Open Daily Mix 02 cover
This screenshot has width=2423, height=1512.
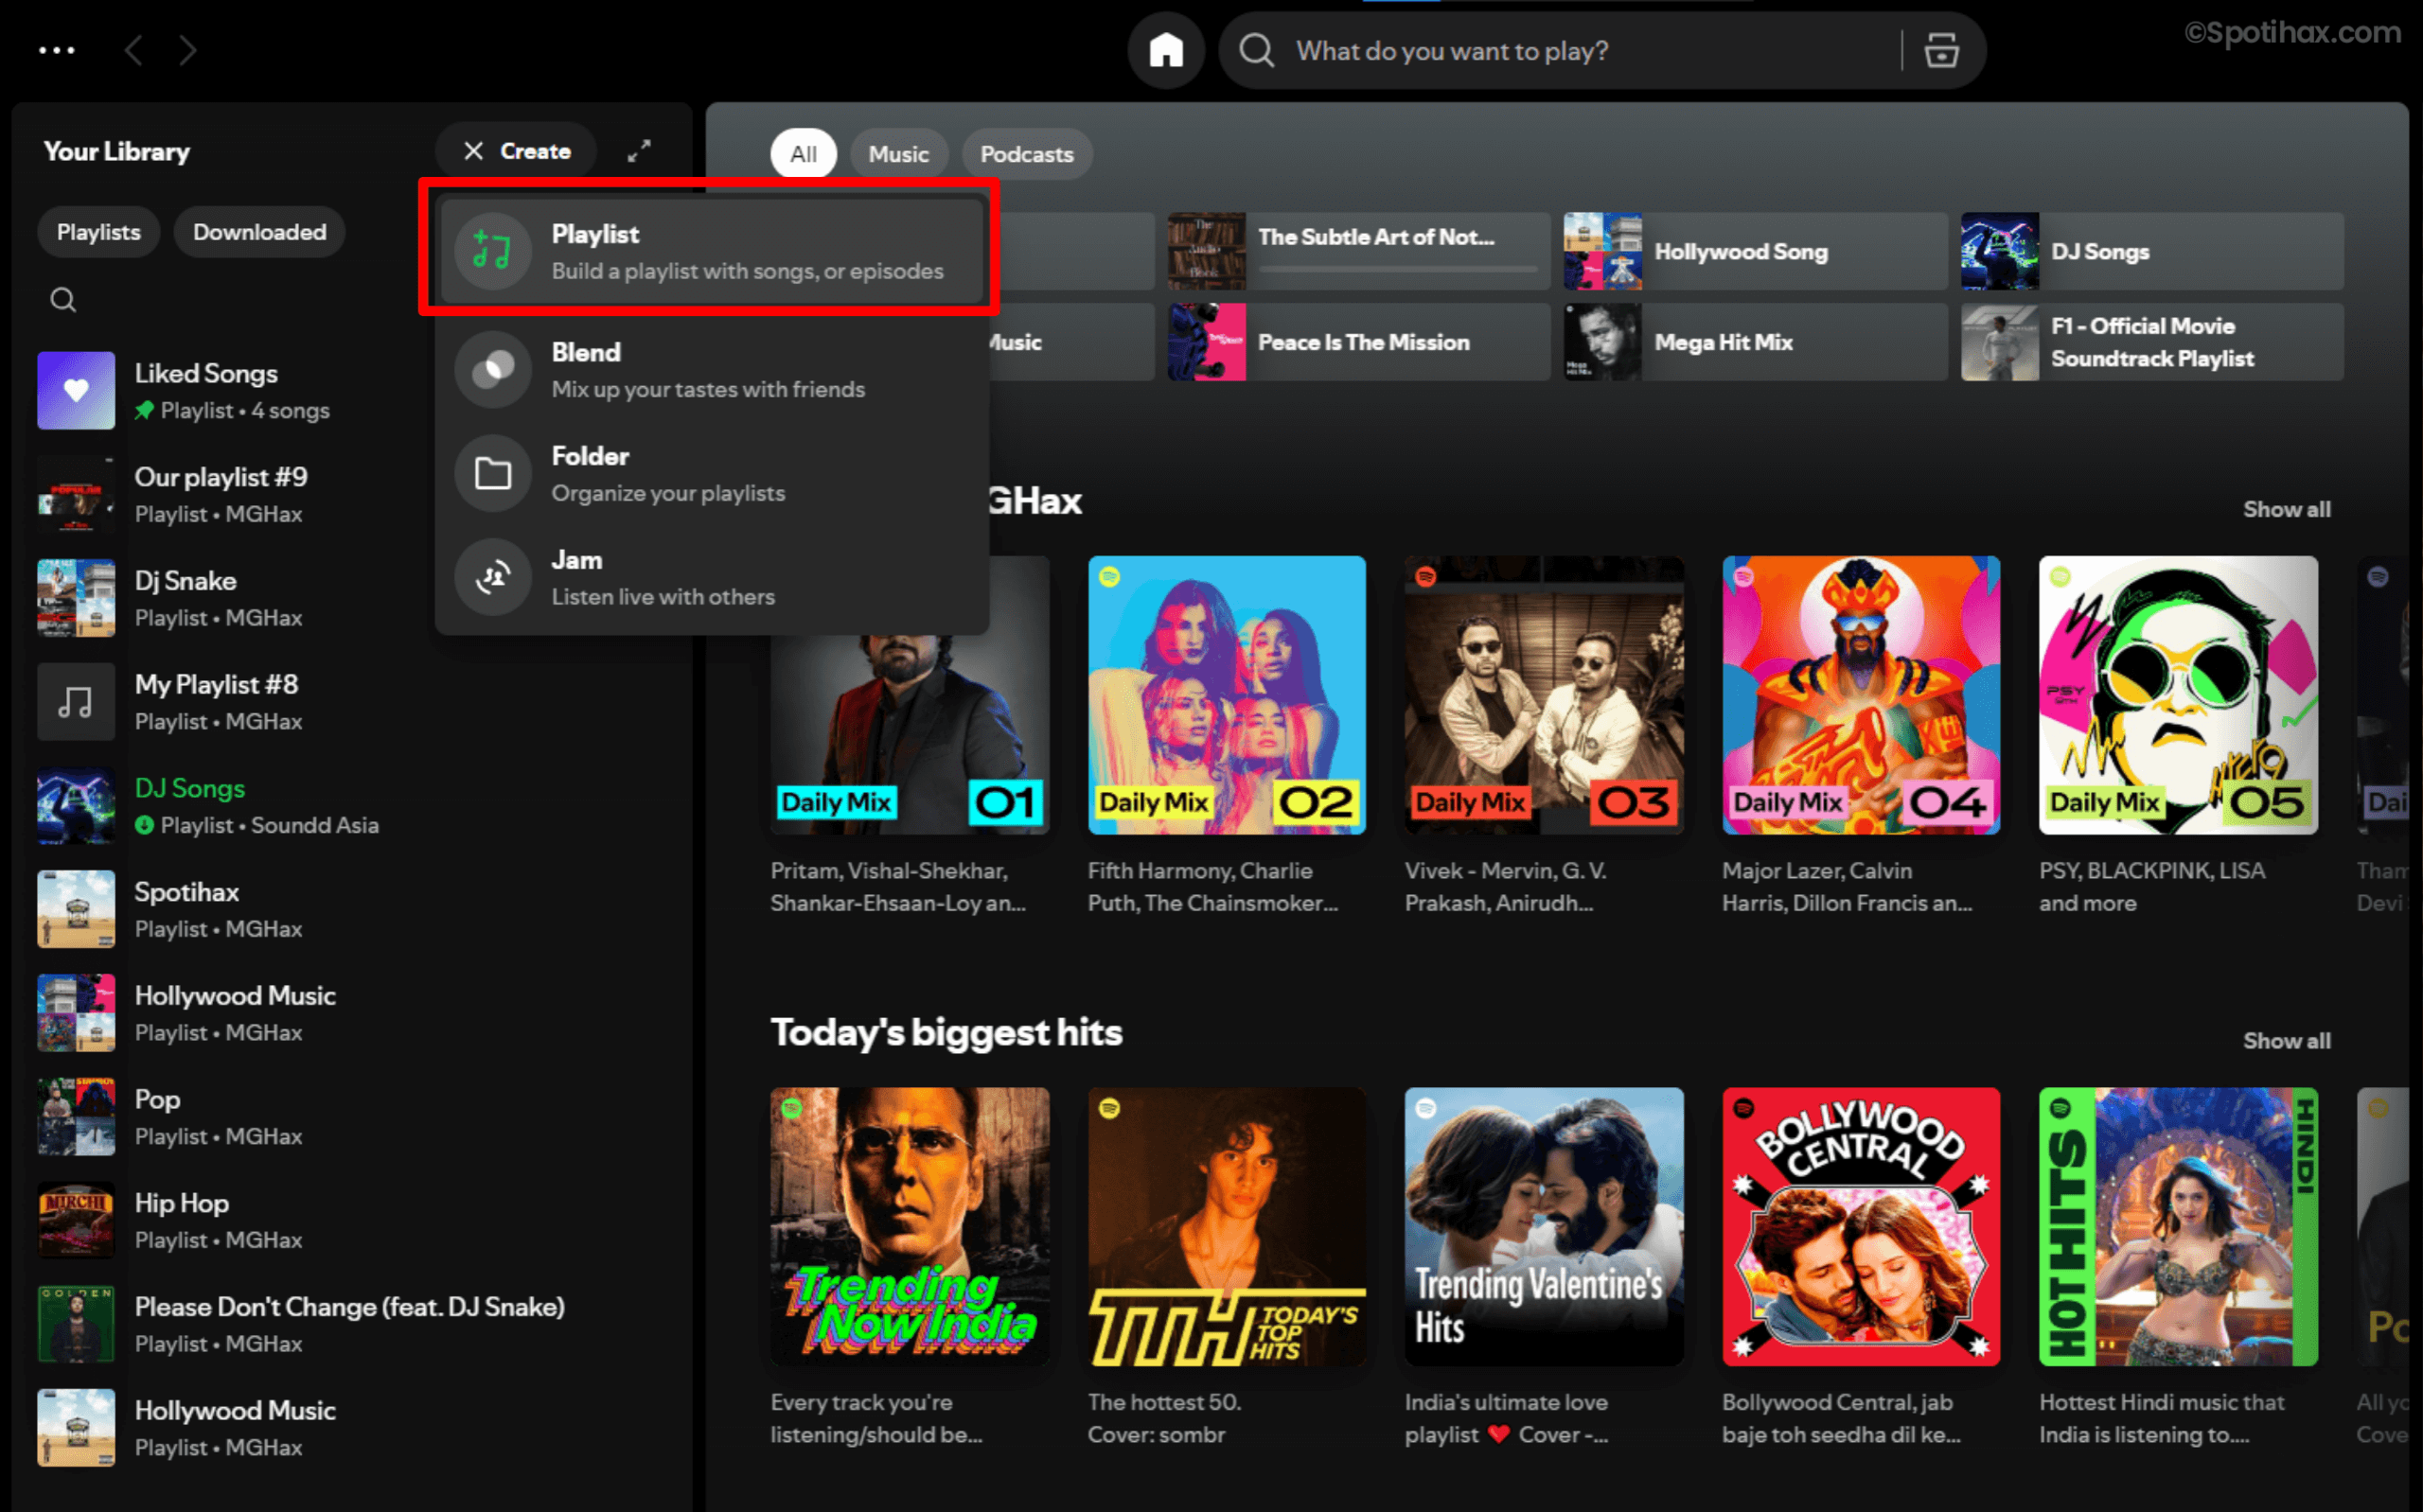pos(1226,695)
